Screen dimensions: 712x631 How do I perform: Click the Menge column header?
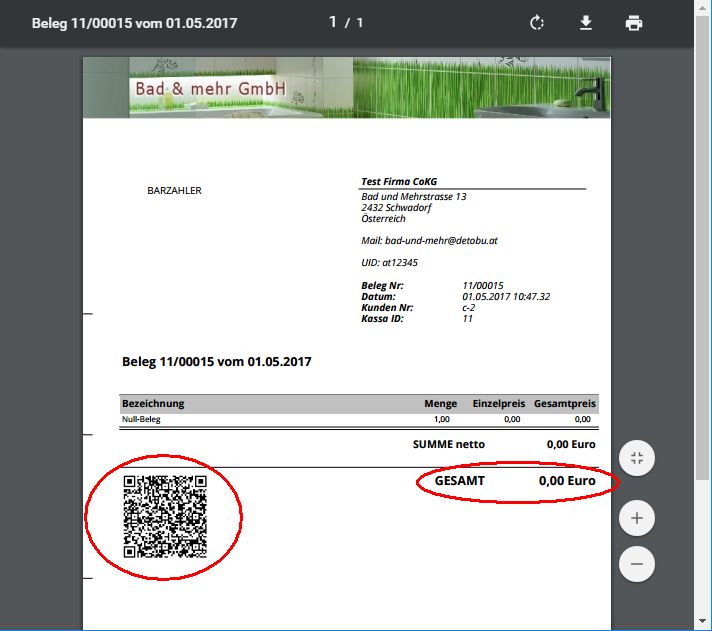[440, 404]
